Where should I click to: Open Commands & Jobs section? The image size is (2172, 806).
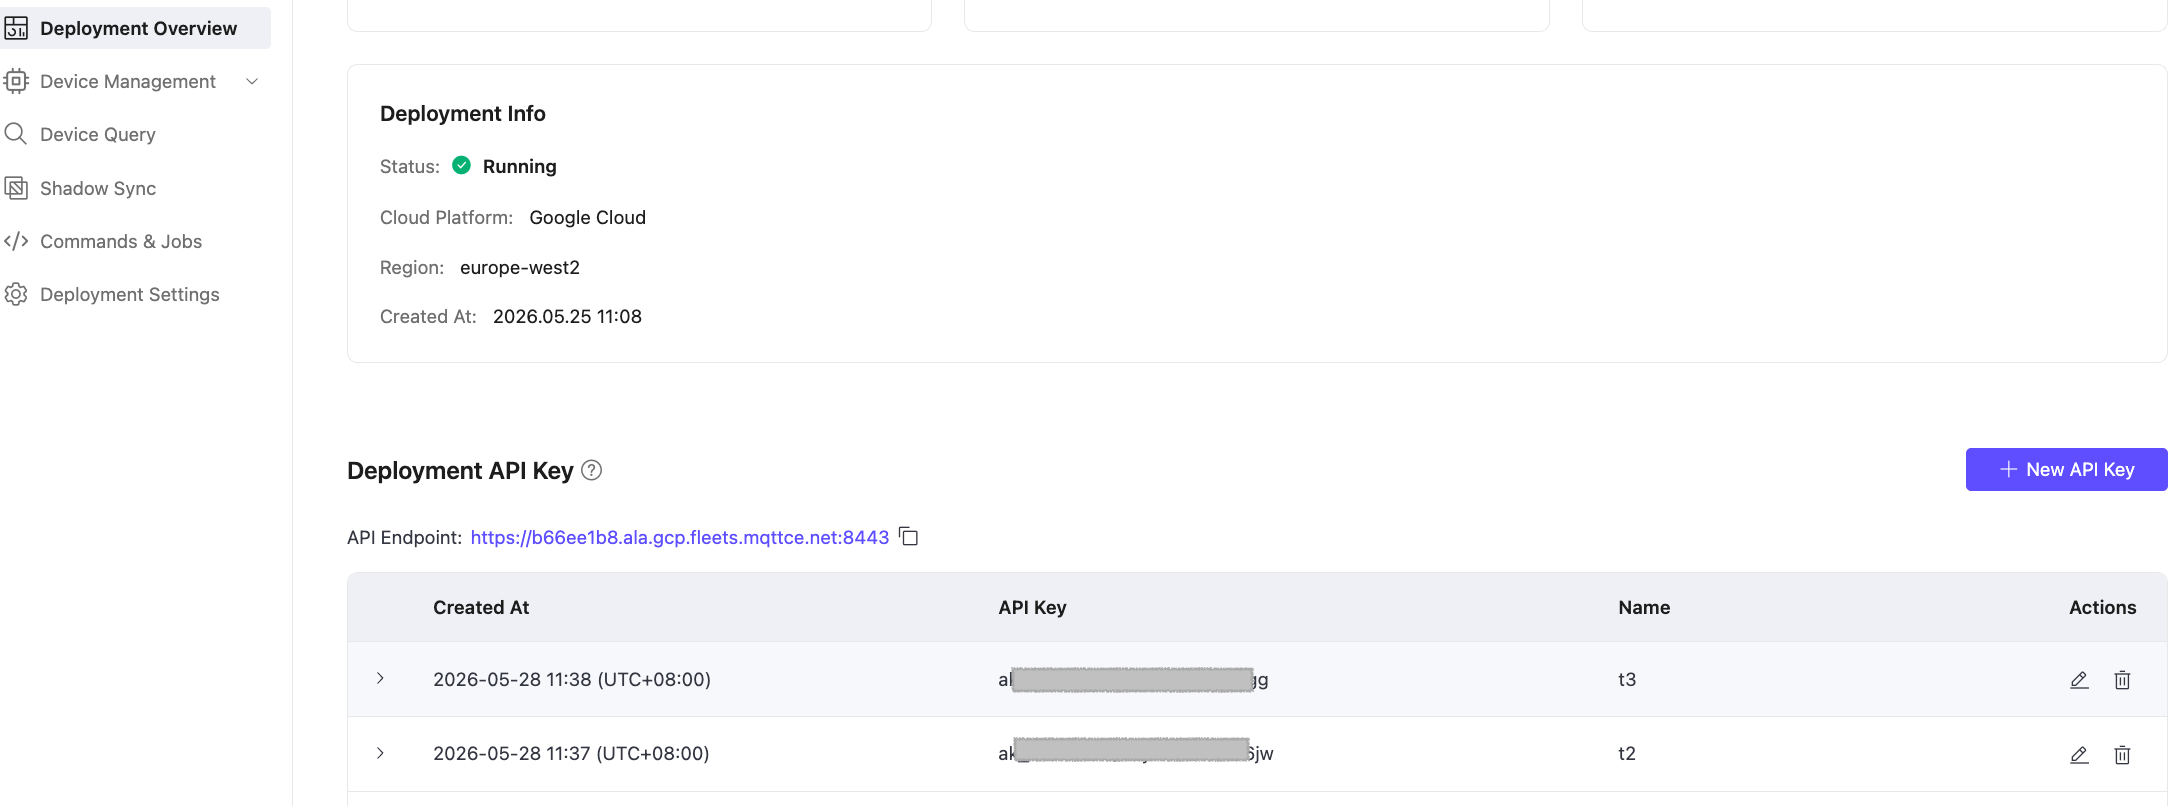point(121,241)
